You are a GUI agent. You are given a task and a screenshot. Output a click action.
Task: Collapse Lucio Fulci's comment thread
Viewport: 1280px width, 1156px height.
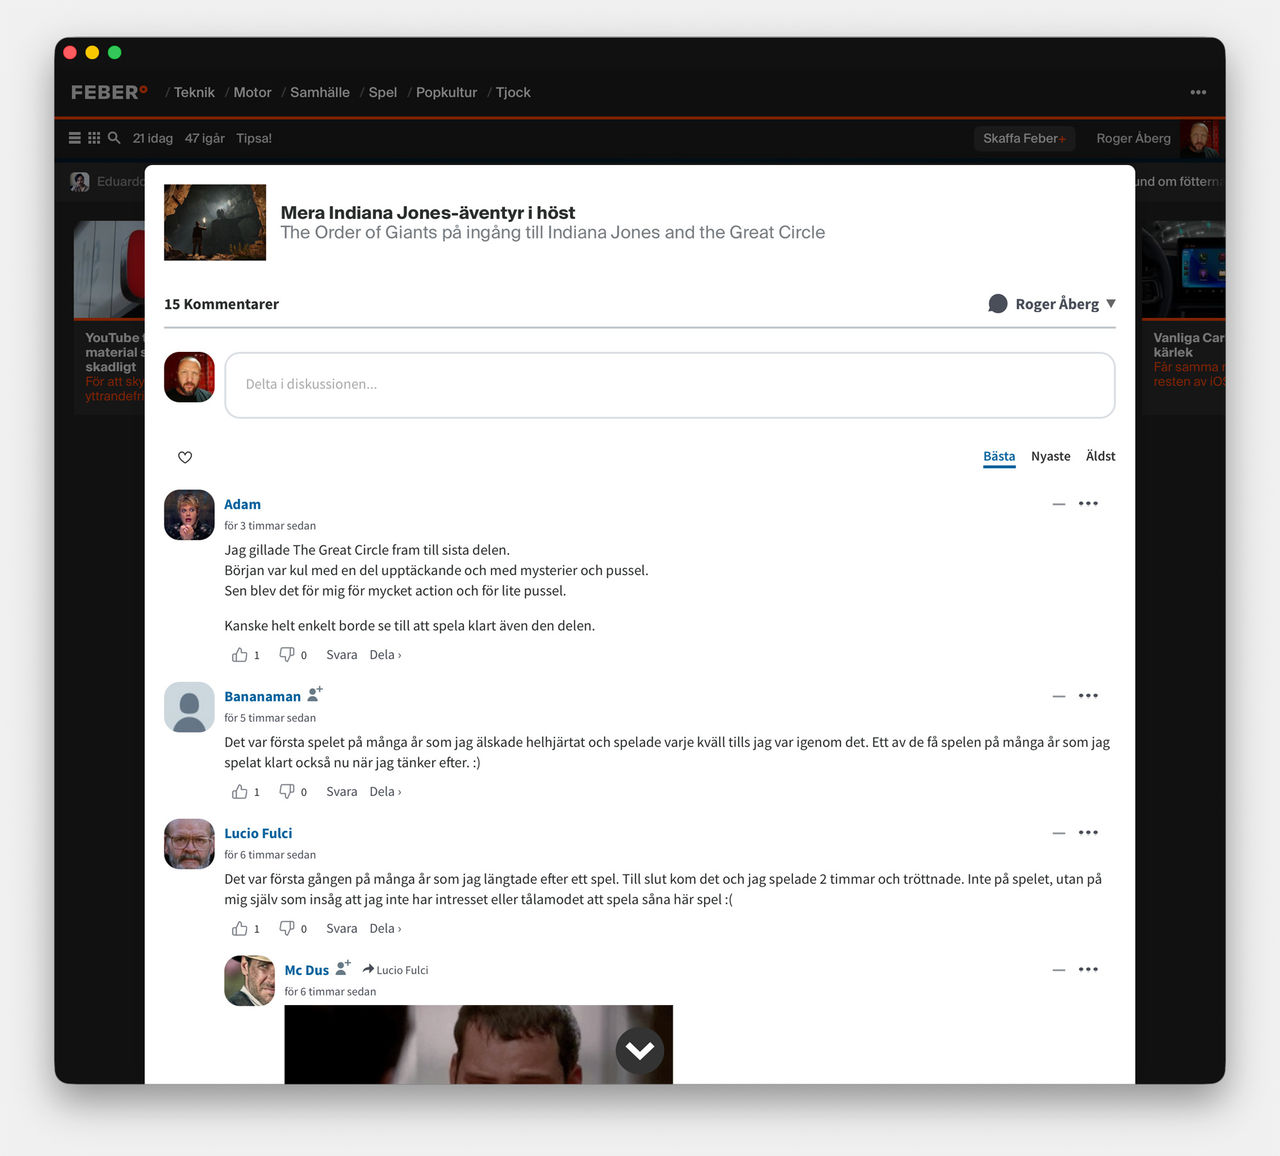(x=1058, y=833)
